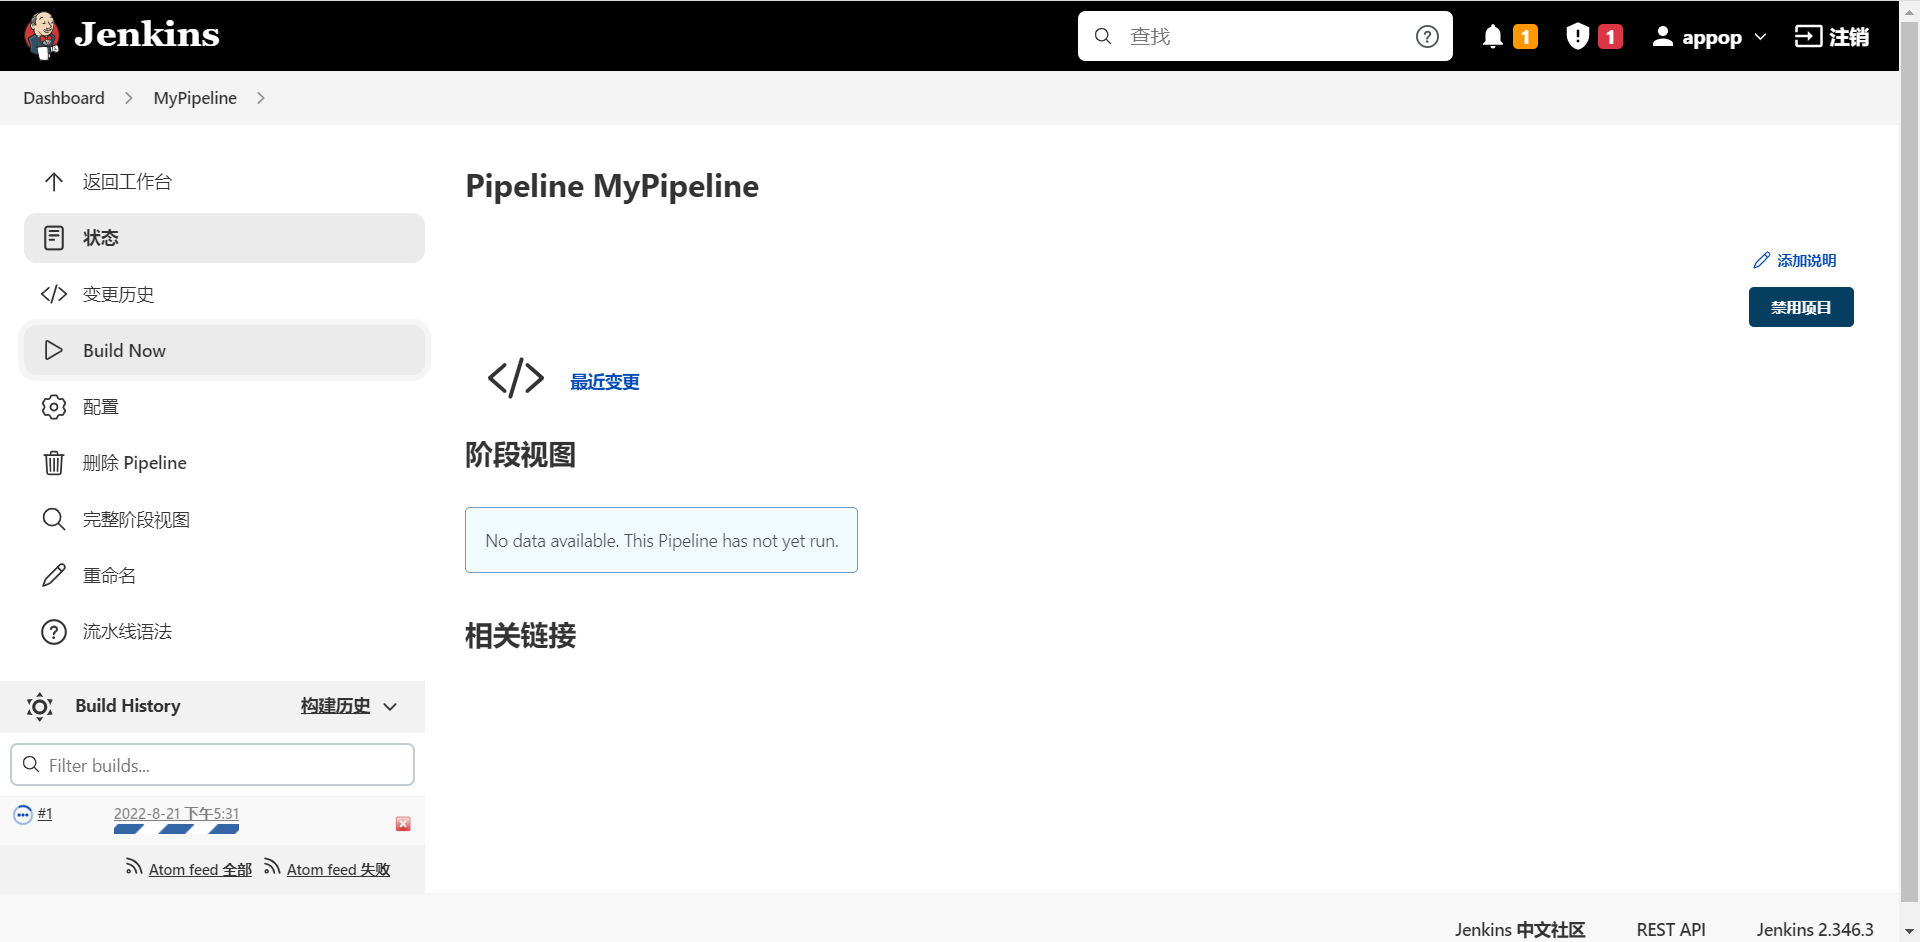Cancel build #1 with red X icon

pyautogui.click(x=403, y=824)
